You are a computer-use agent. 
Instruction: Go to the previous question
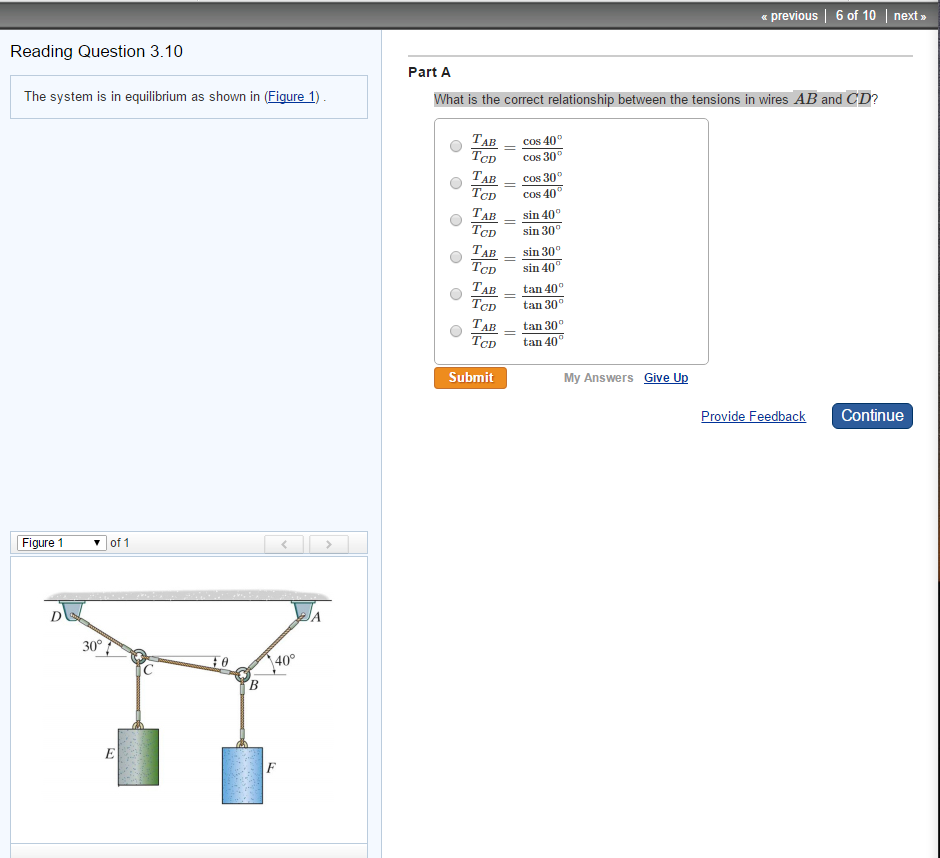[x=790, y=16]
